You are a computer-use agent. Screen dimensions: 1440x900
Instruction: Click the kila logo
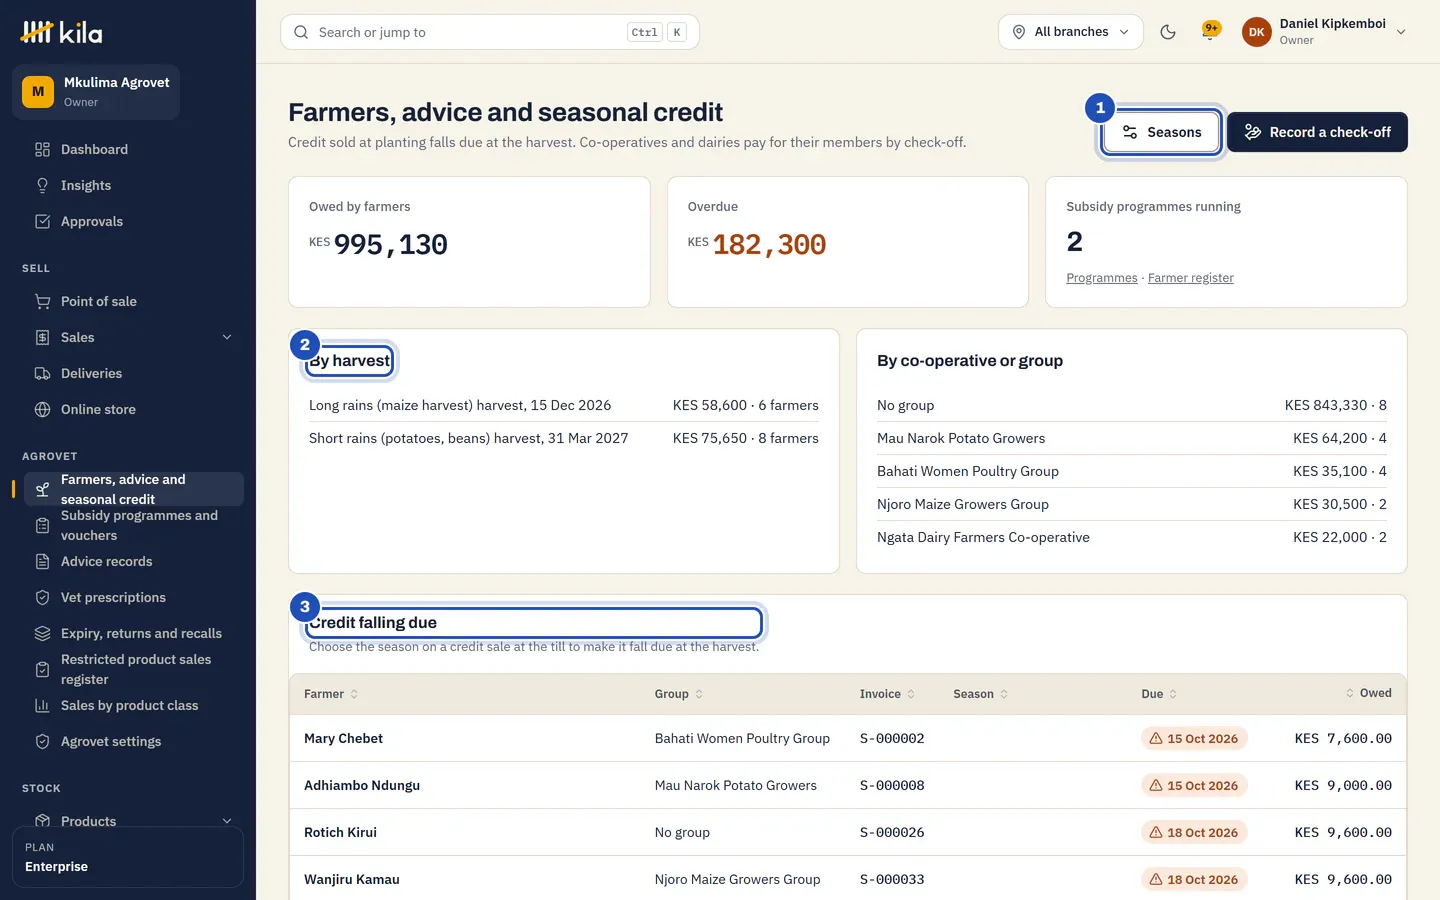(61, 33)
